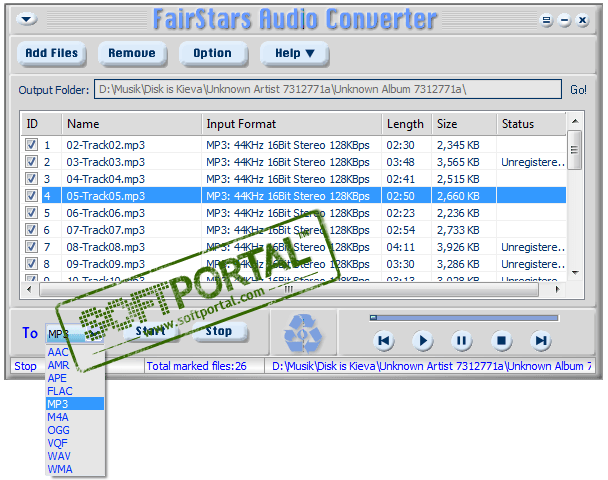Choose MP3 in the format list
This screenshot has height=480, width=608.
click(75, 404)
